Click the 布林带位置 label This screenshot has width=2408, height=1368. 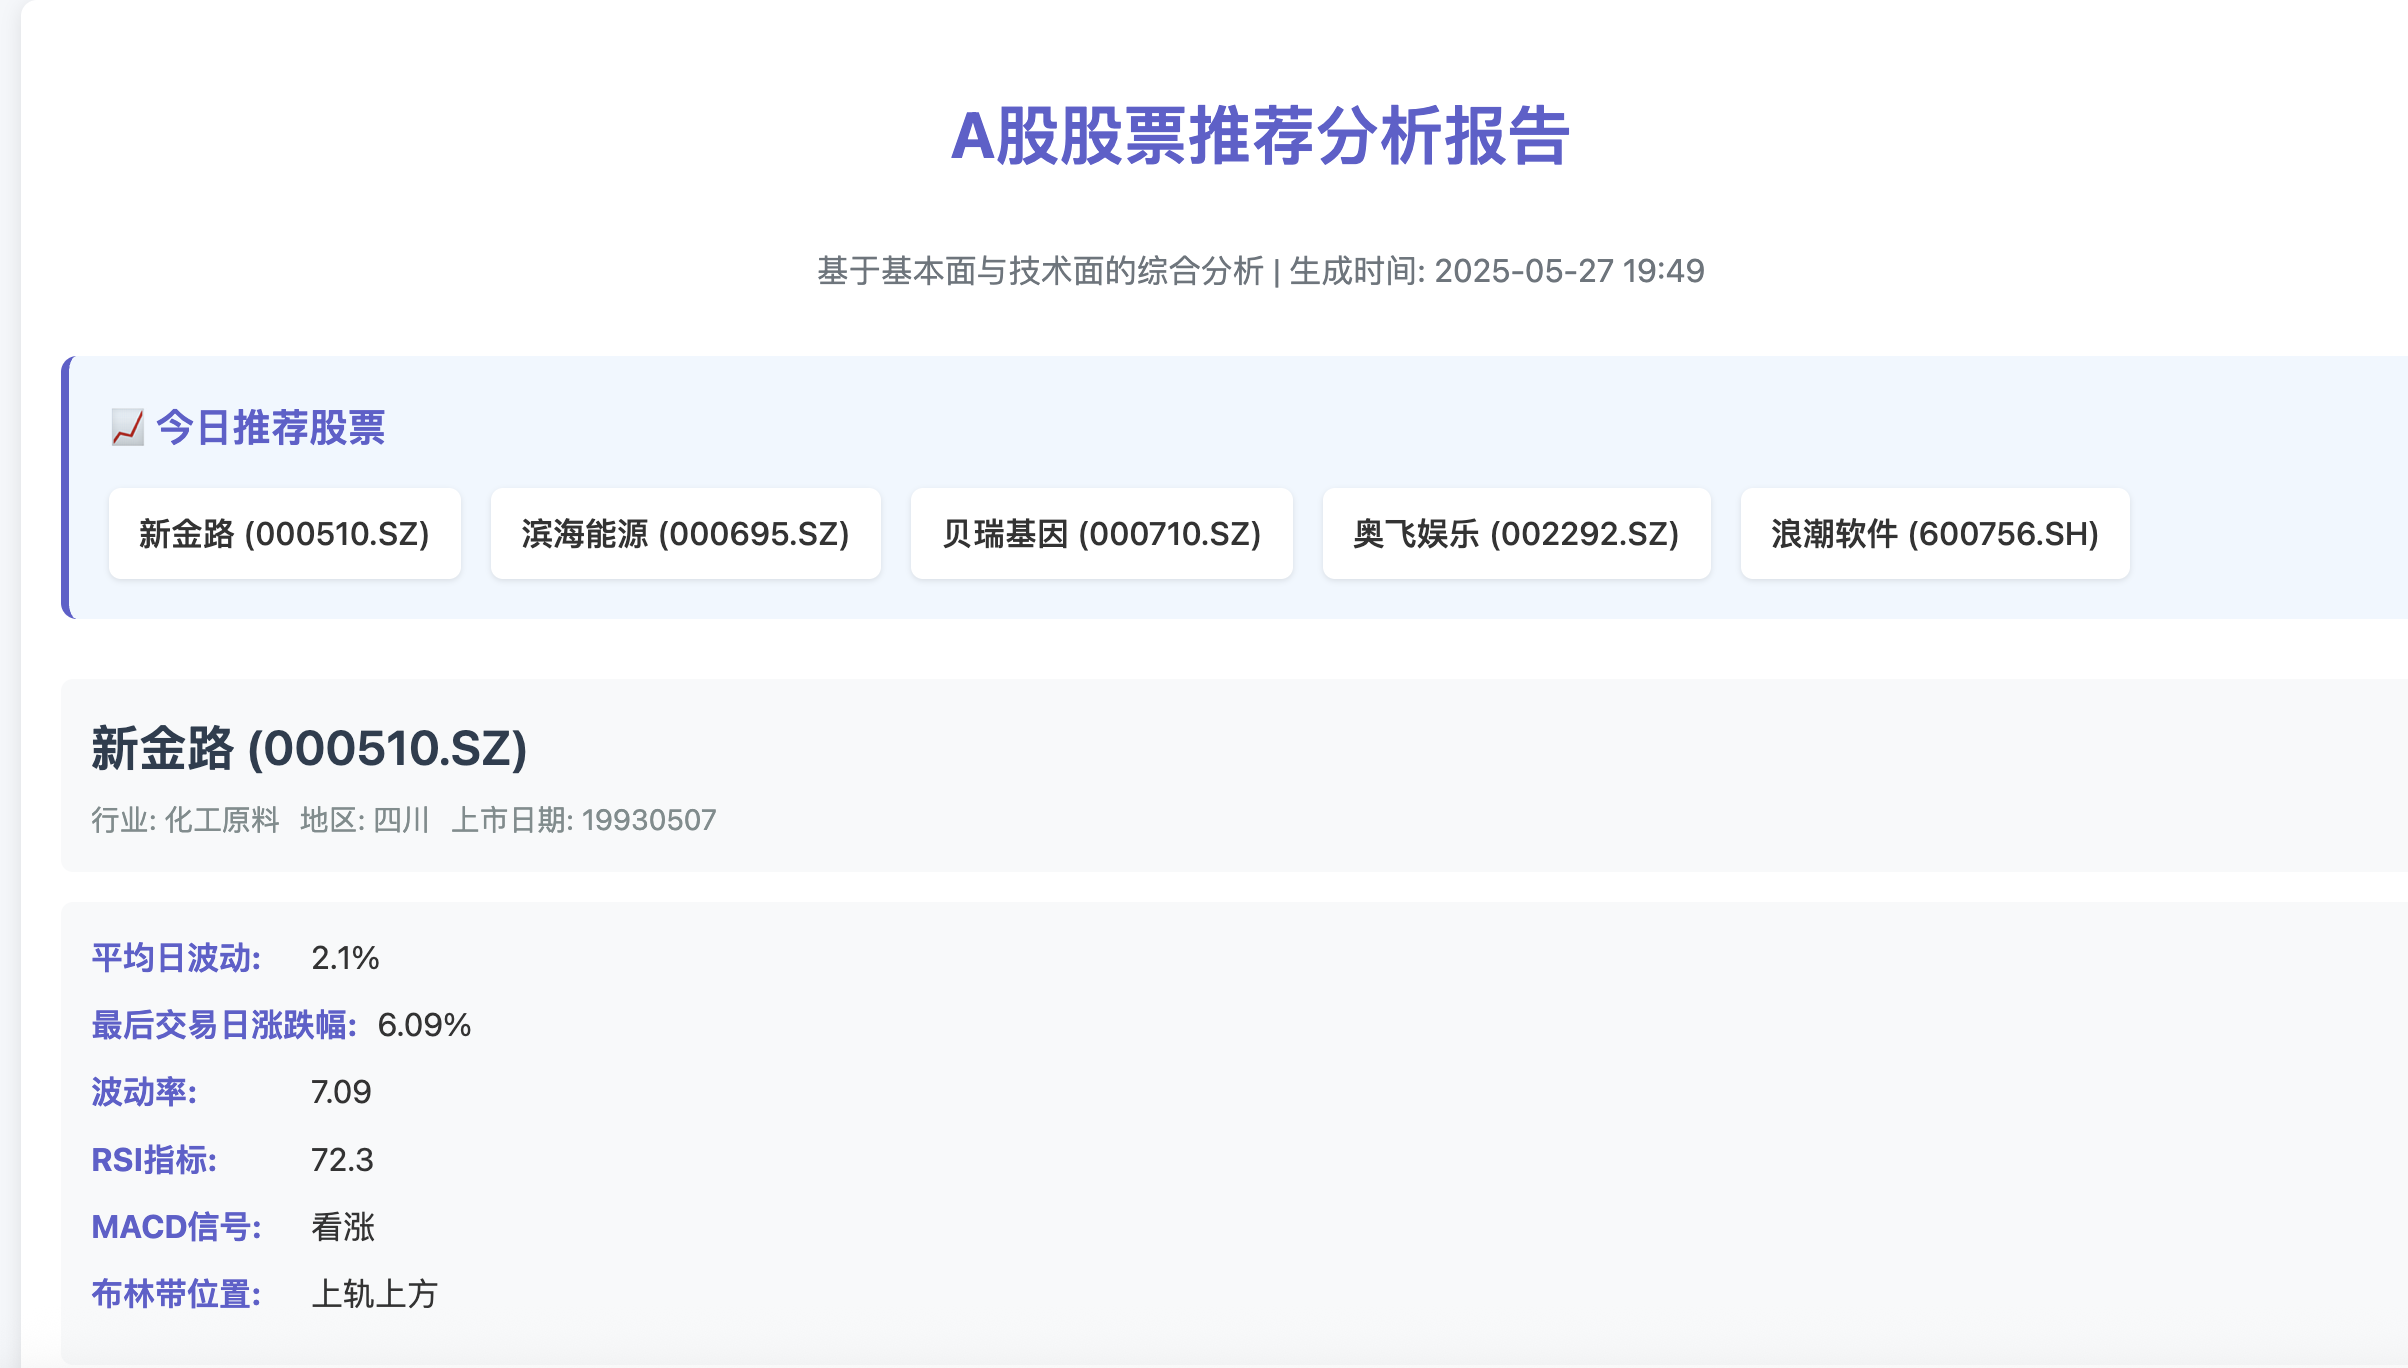176,1294
